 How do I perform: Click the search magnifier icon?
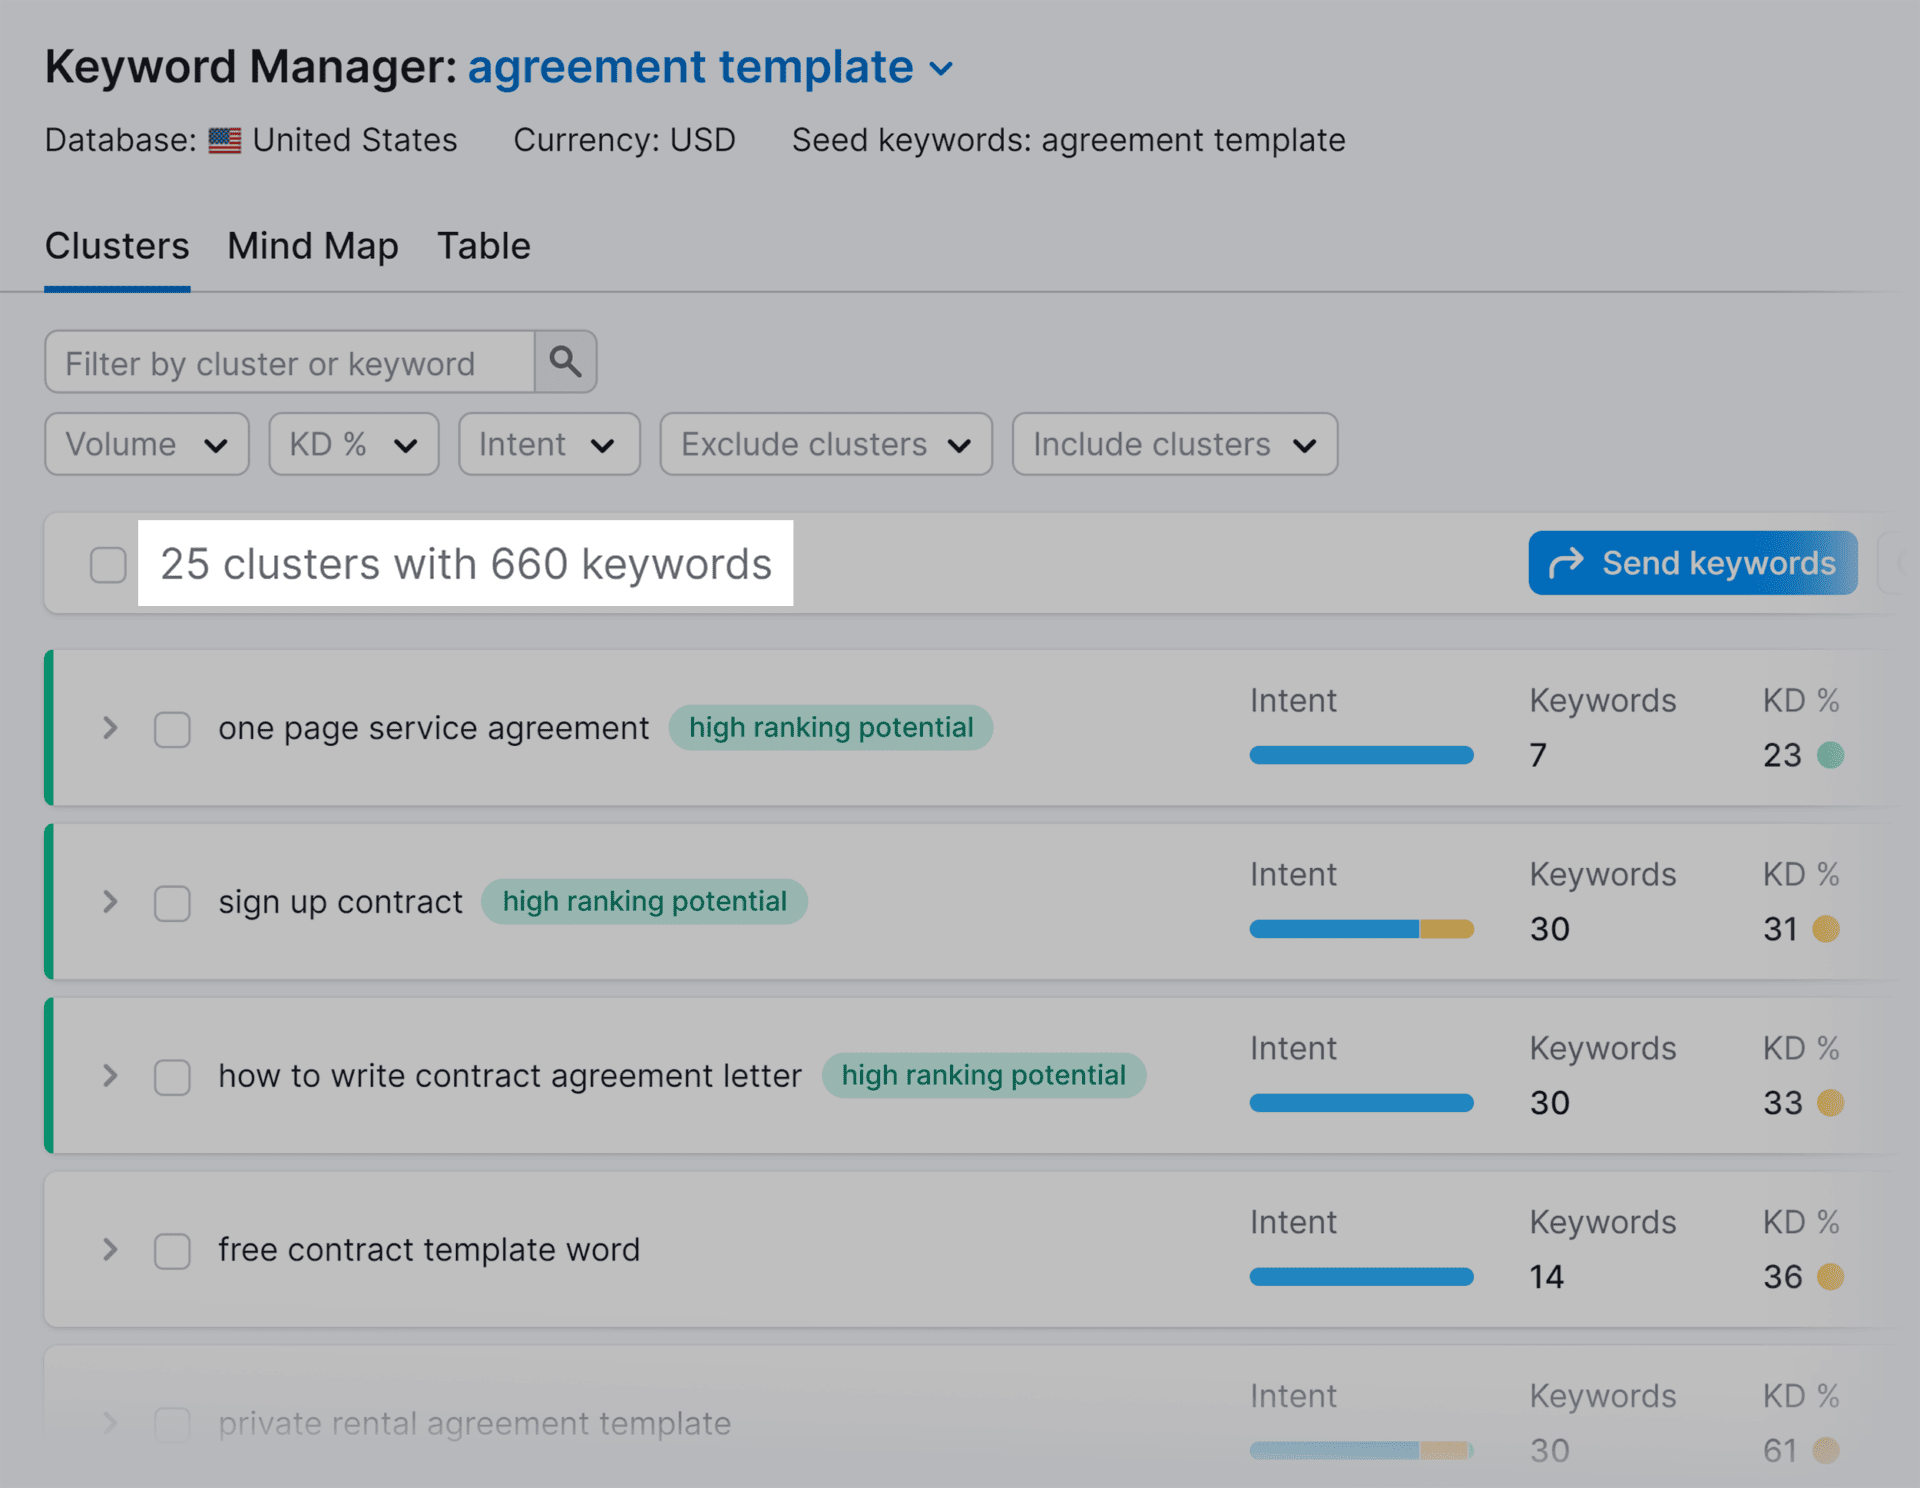point(566,362)
